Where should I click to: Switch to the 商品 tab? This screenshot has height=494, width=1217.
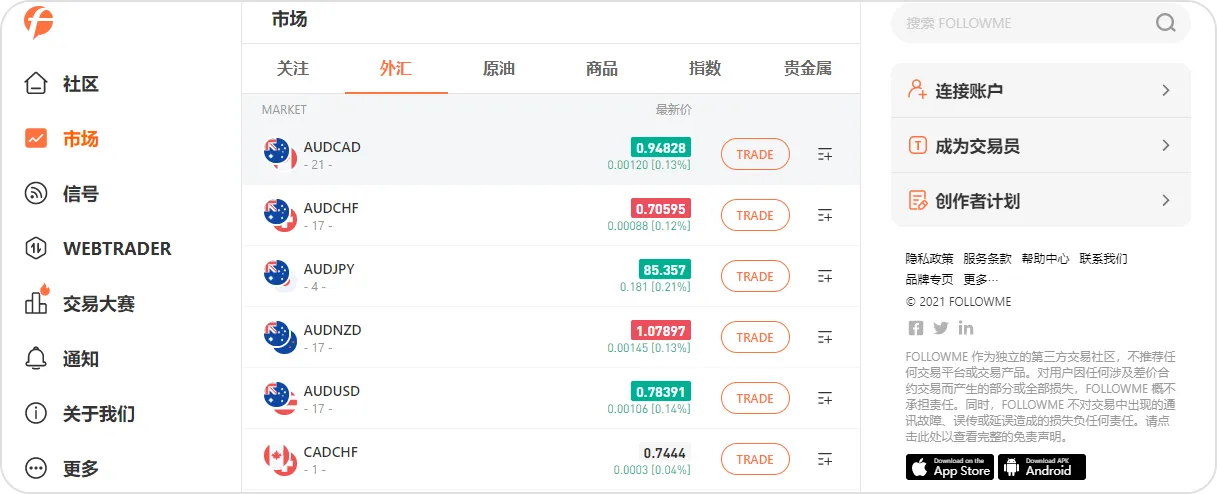pyautogui.click(x=602, y=69)
